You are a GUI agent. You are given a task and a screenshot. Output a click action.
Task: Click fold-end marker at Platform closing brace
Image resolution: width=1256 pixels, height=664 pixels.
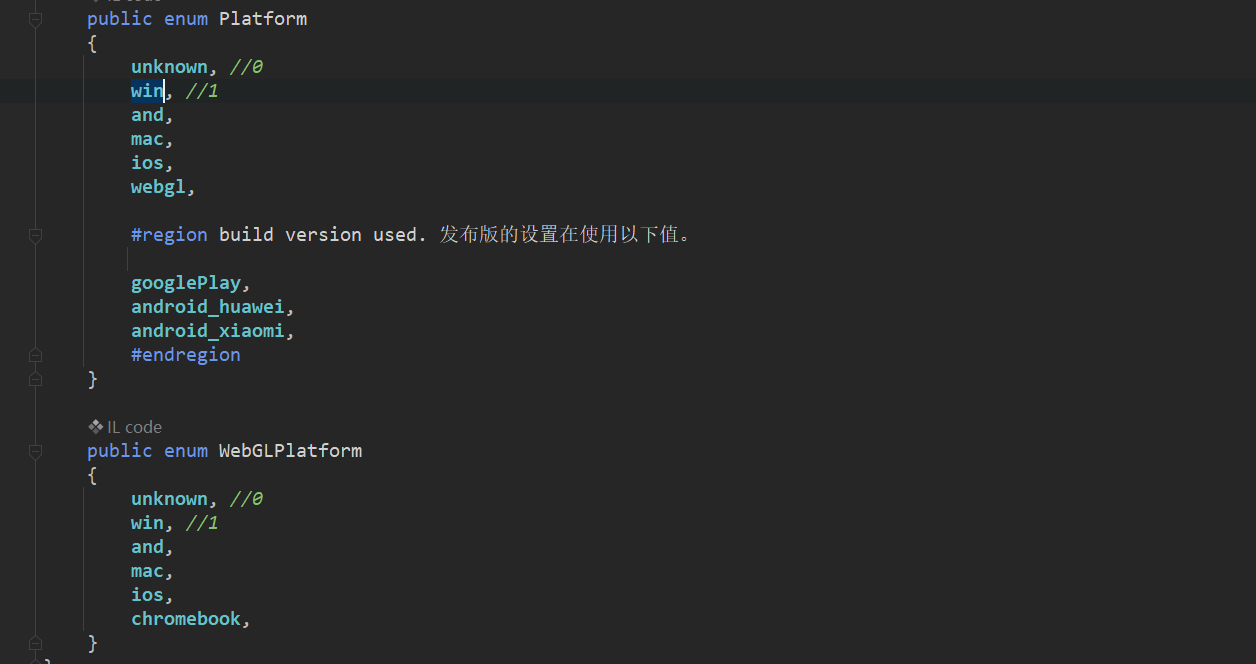[x=35, y=379]
